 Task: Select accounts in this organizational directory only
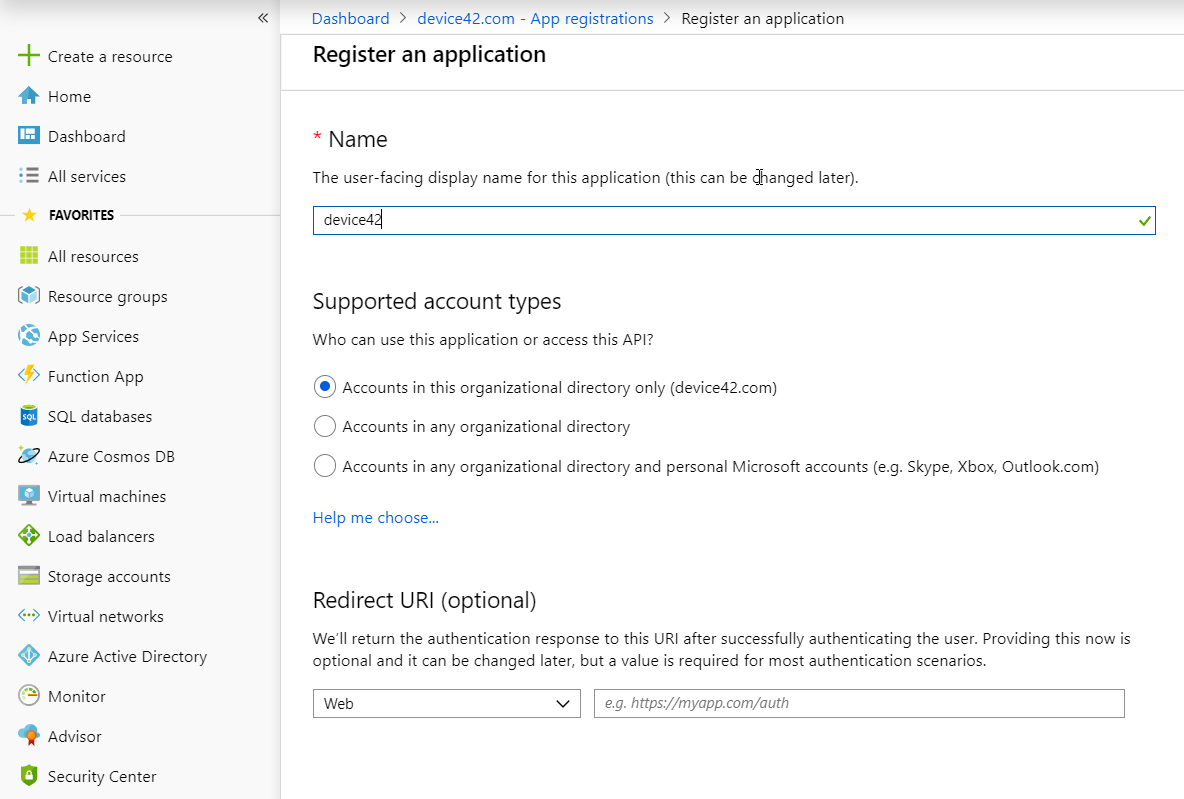[324, 386]
